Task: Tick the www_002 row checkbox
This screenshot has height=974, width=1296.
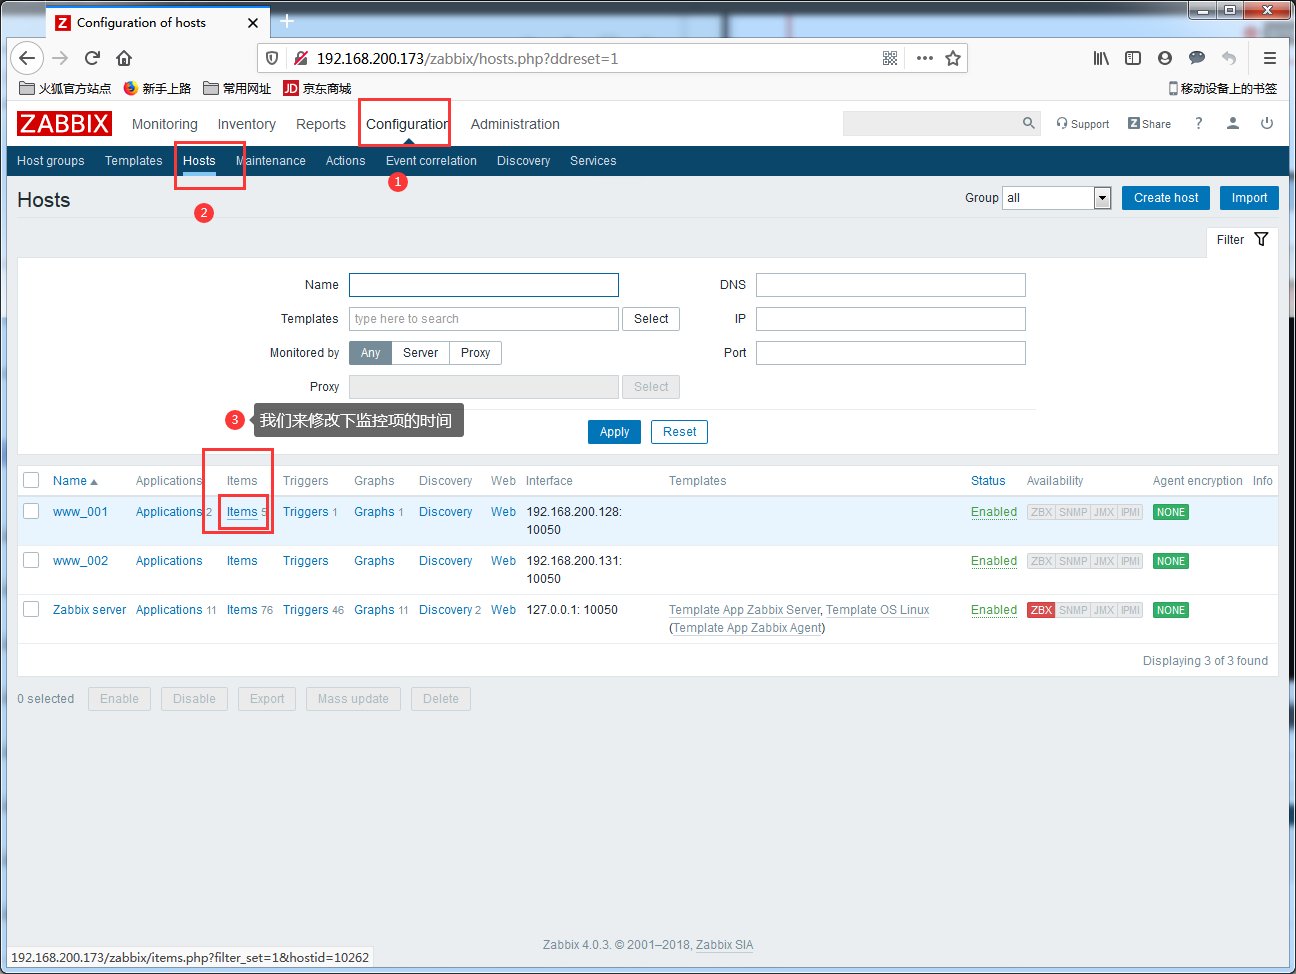Action: 31,560
